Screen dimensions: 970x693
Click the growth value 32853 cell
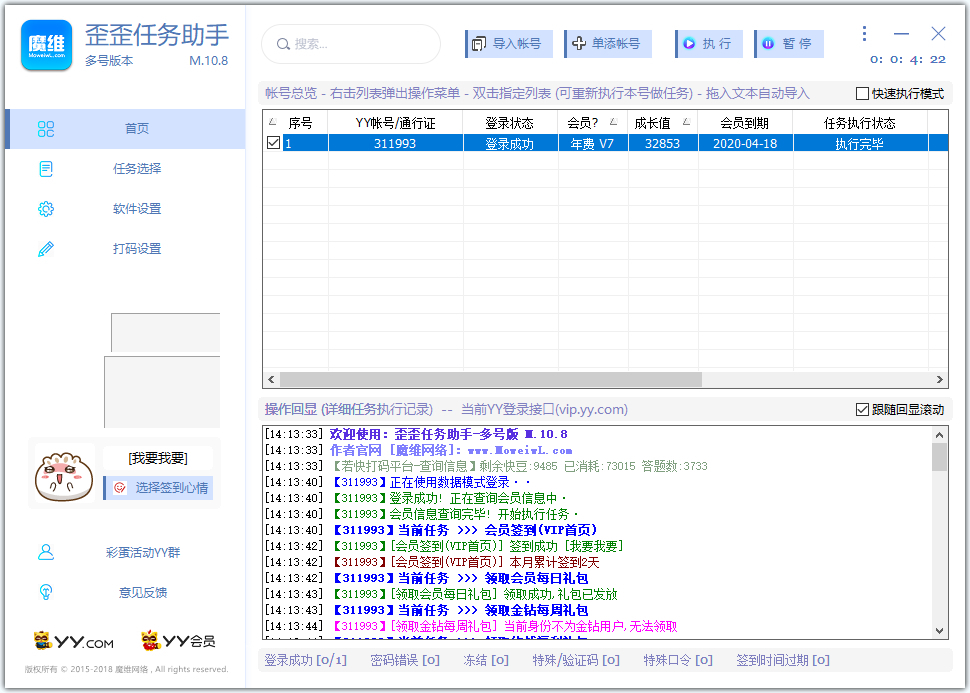click(663, 144)
